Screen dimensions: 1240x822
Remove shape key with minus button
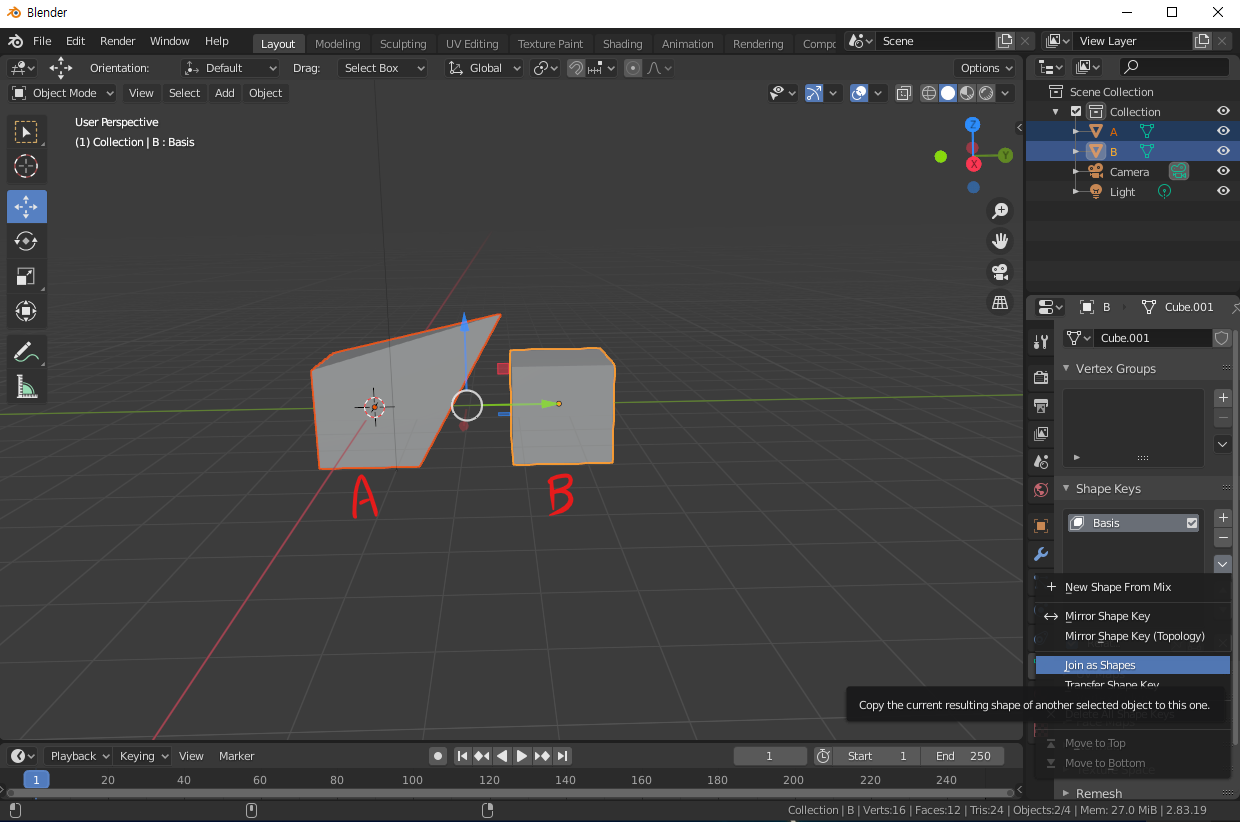point(1222,538)
